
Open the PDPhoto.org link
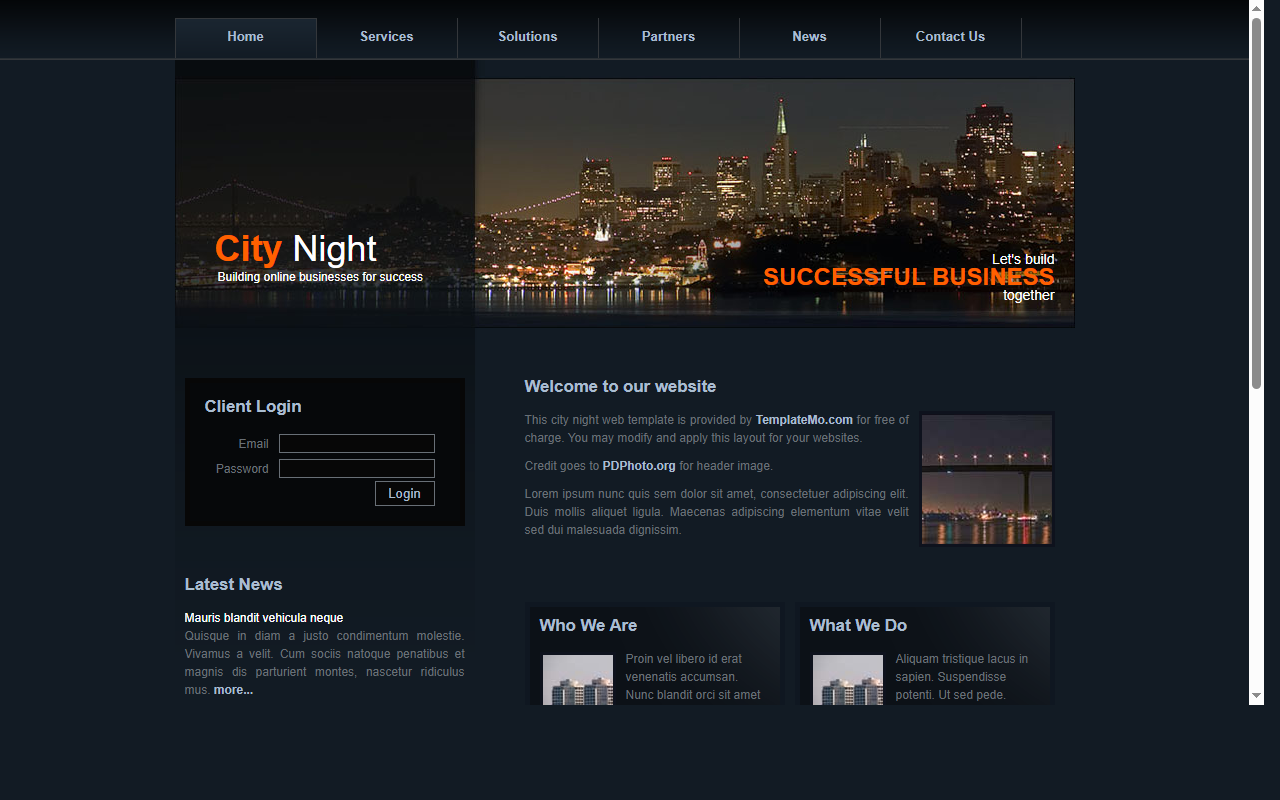(639, 466)
